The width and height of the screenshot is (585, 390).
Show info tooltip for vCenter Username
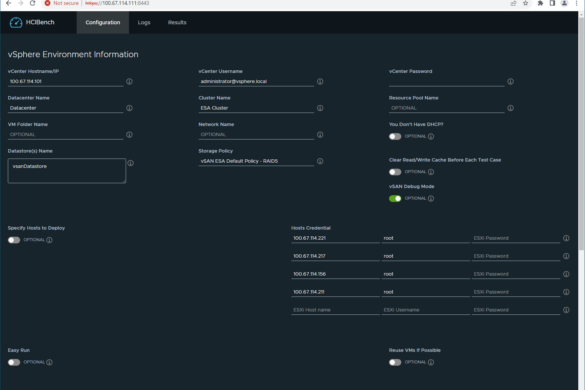point(320,81)
